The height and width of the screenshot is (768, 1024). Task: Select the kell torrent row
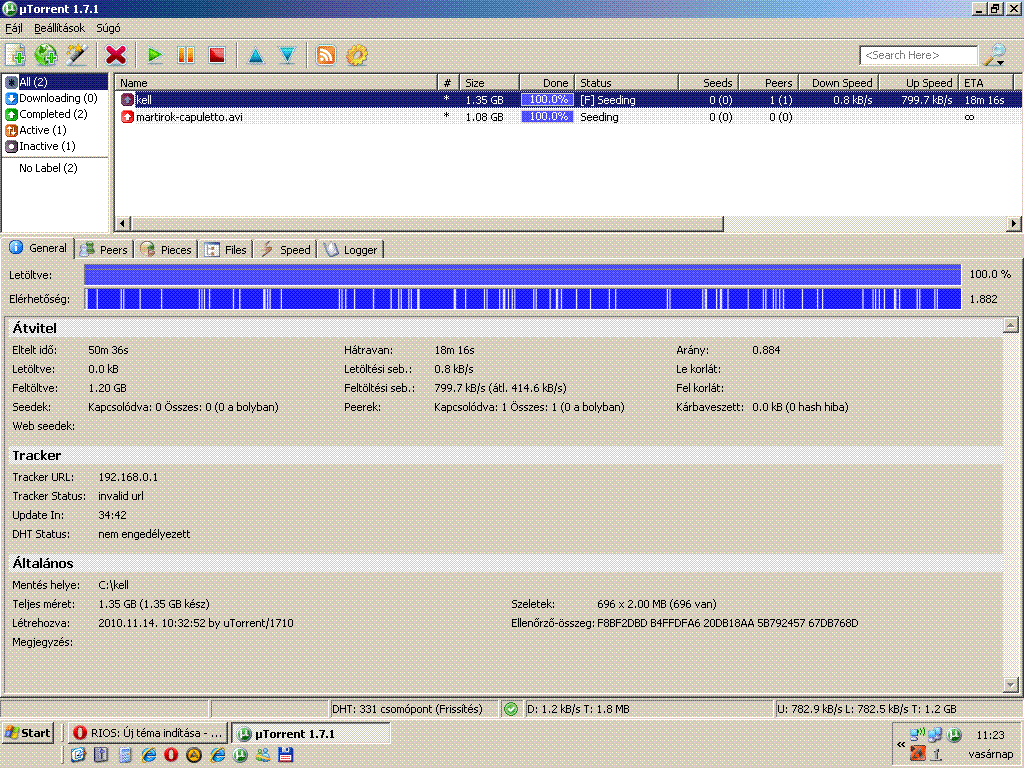(568, 100)
